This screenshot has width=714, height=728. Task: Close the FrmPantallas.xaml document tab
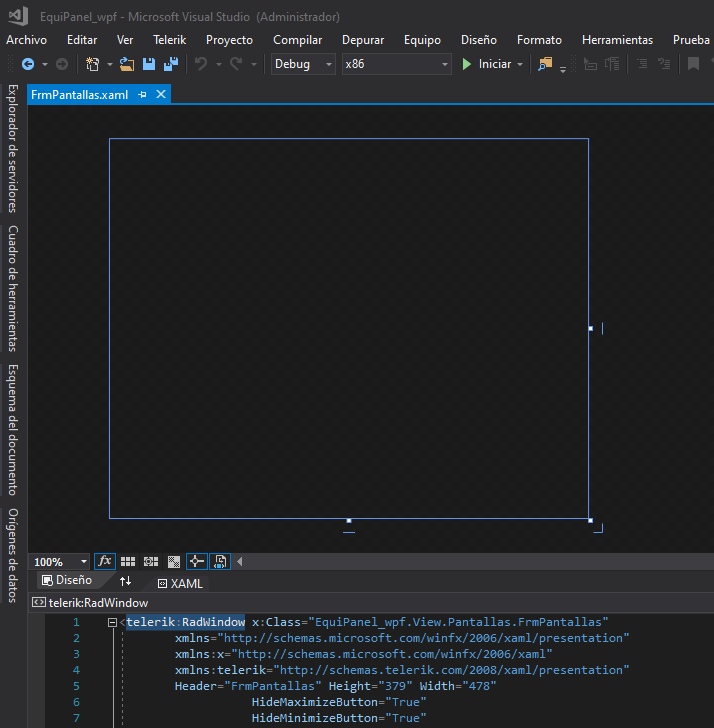[x=160, y=94]
